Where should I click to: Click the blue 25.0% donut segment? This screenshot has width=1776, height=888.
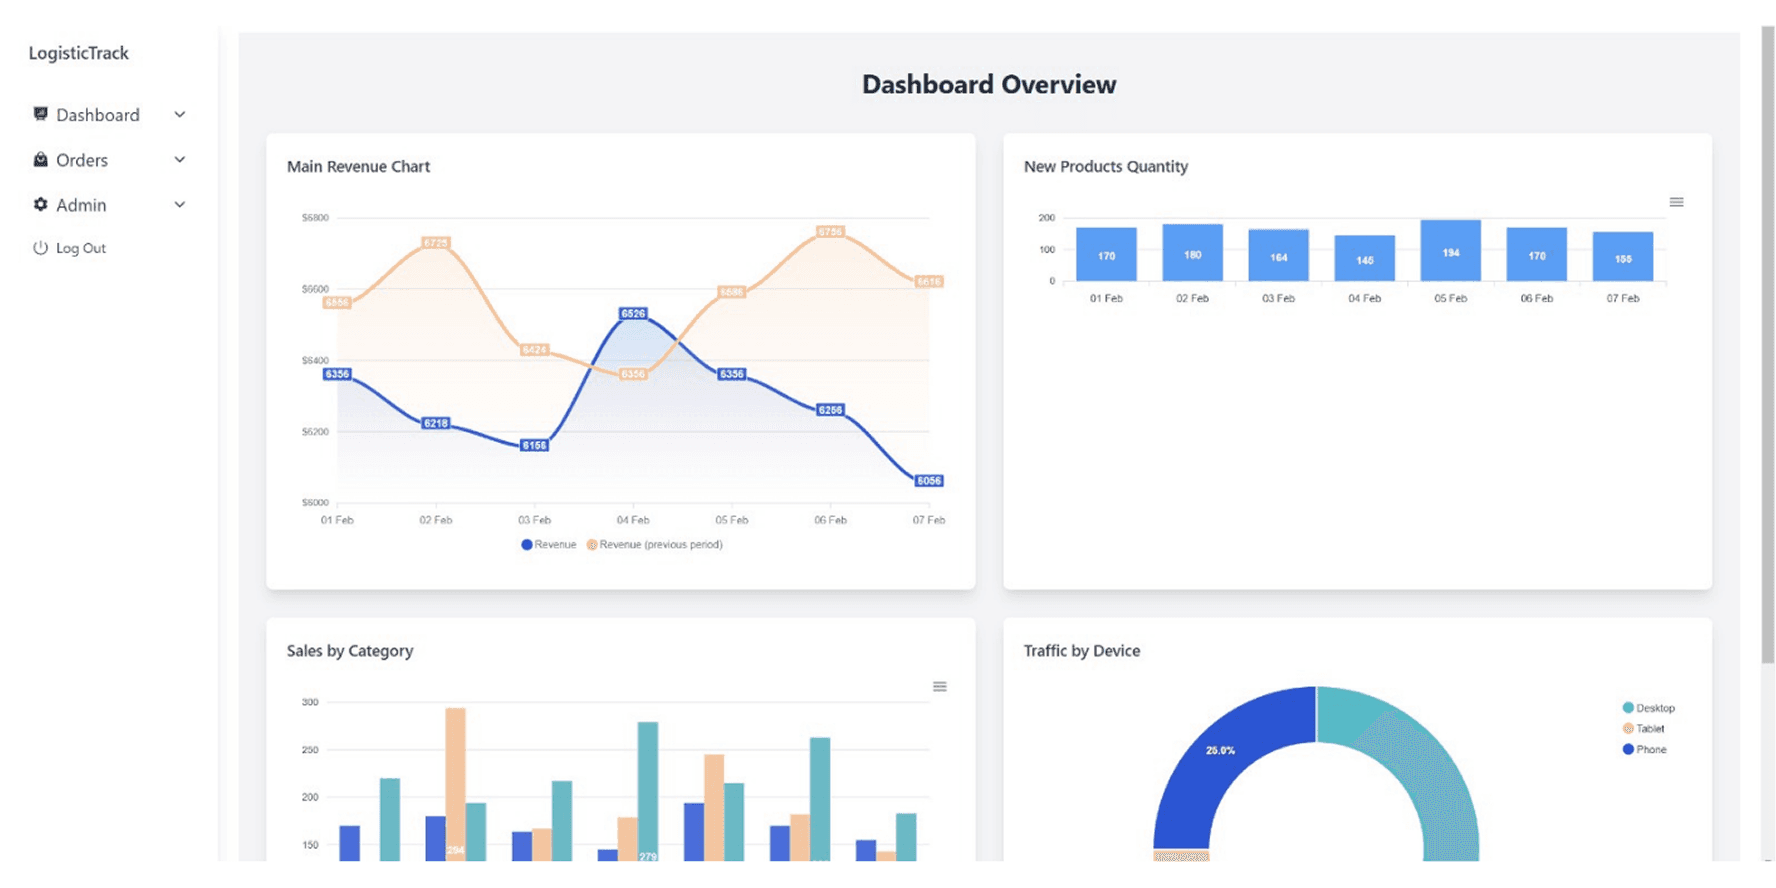coord(1220,752)
